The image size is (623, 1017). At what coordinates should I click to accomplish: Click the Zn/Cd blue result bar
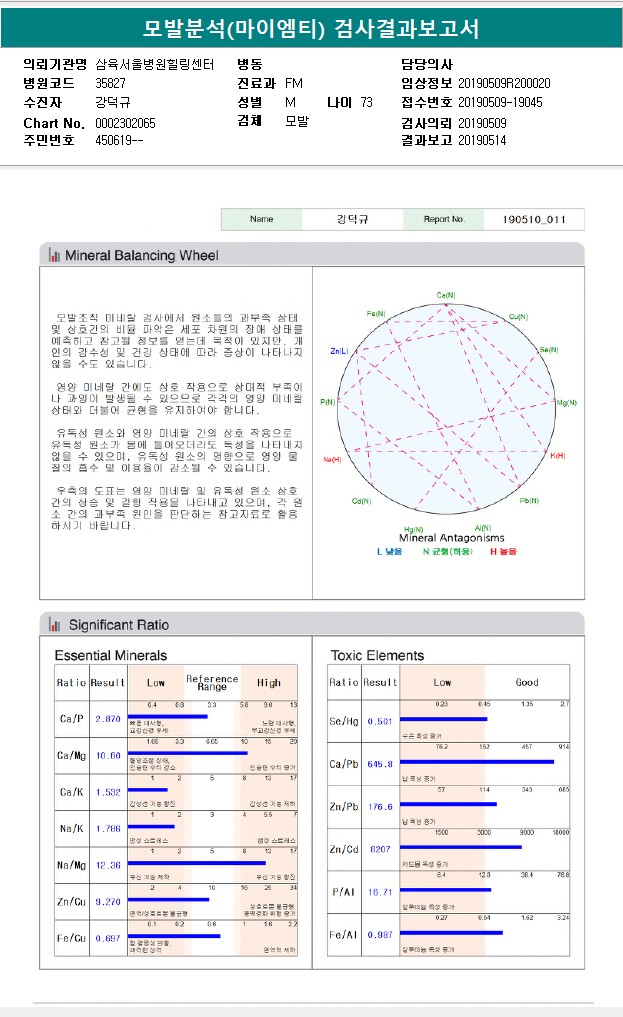(461, 847)
